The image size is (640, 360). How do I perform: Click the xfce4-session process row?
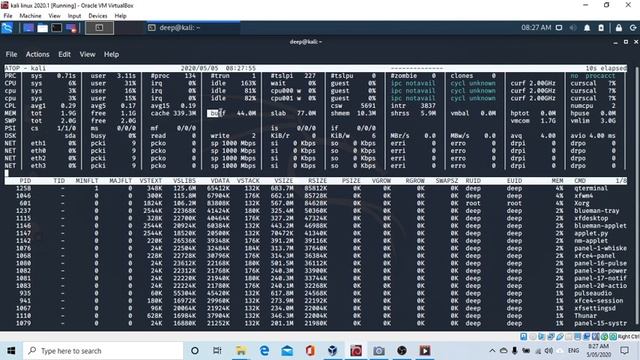pos(316,301)
